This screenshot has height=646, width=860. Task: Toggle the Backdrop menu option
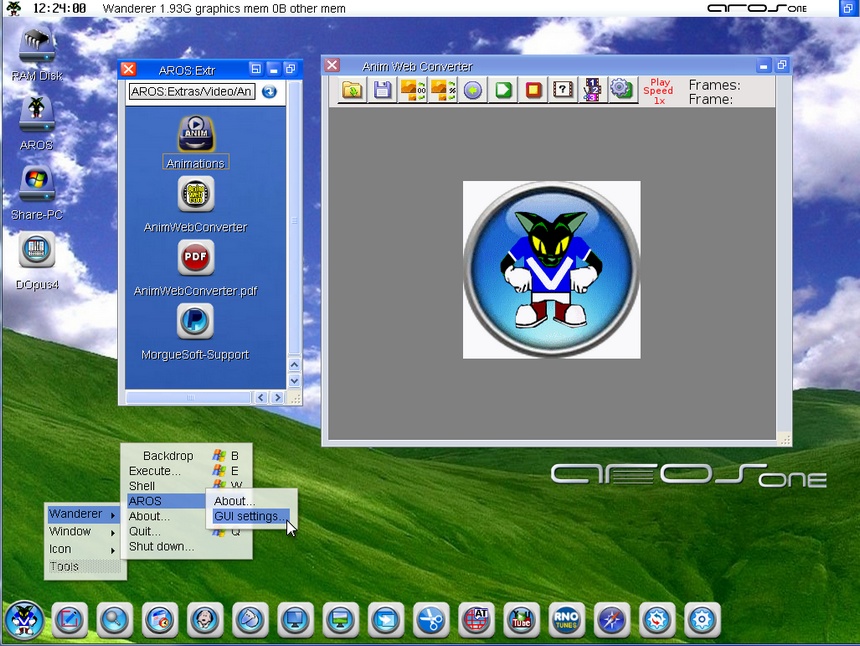[x=168, y=456]
